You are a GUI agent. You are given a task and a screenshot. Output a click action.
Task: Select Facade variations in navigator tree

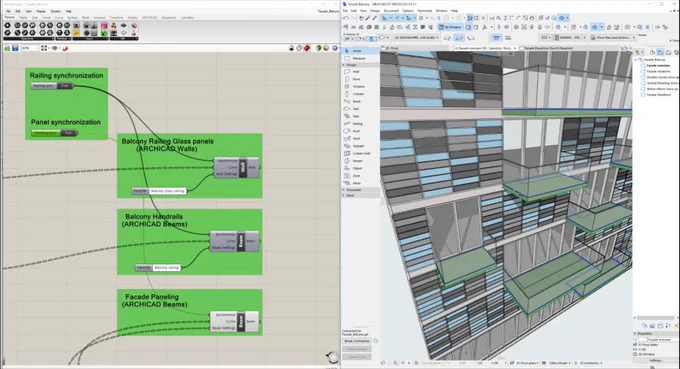tap(658, 71)
